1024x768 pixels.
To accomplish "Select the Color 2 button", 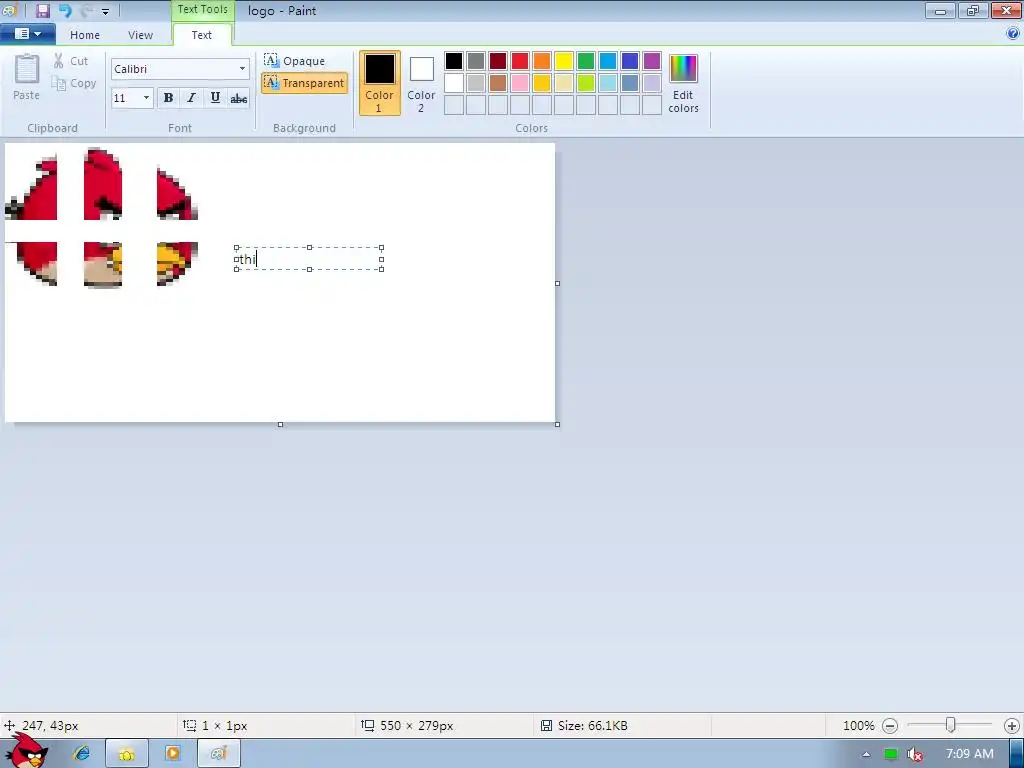I will [421, 83].
